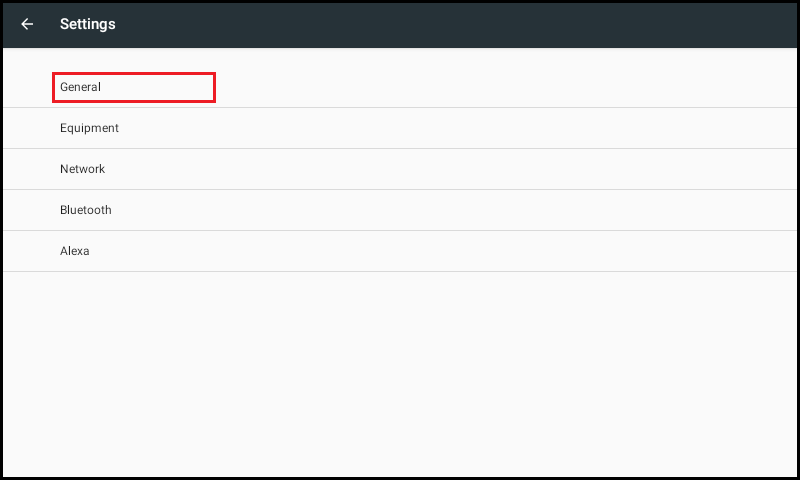Select Network from the settings list
The height and width of the screenshot is (480, 800).
pos(400,169)
